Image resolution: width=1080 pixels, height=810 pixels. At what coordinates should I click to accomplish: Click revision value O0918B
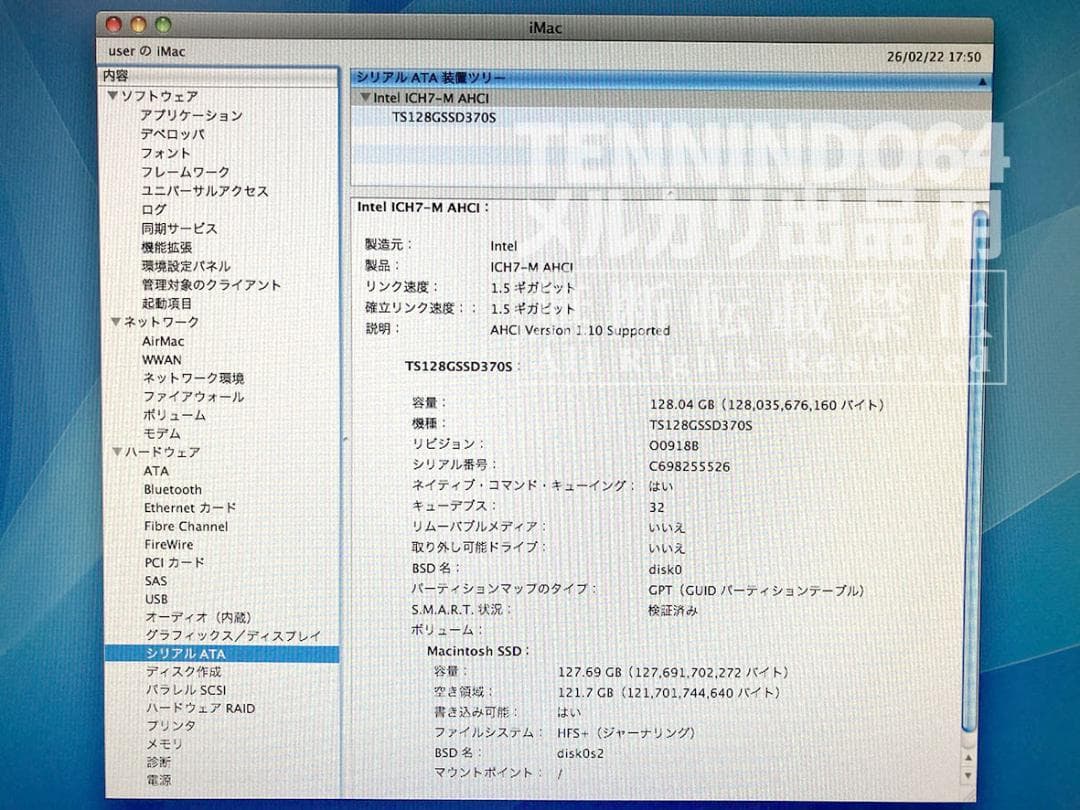[x=674, y=446]
